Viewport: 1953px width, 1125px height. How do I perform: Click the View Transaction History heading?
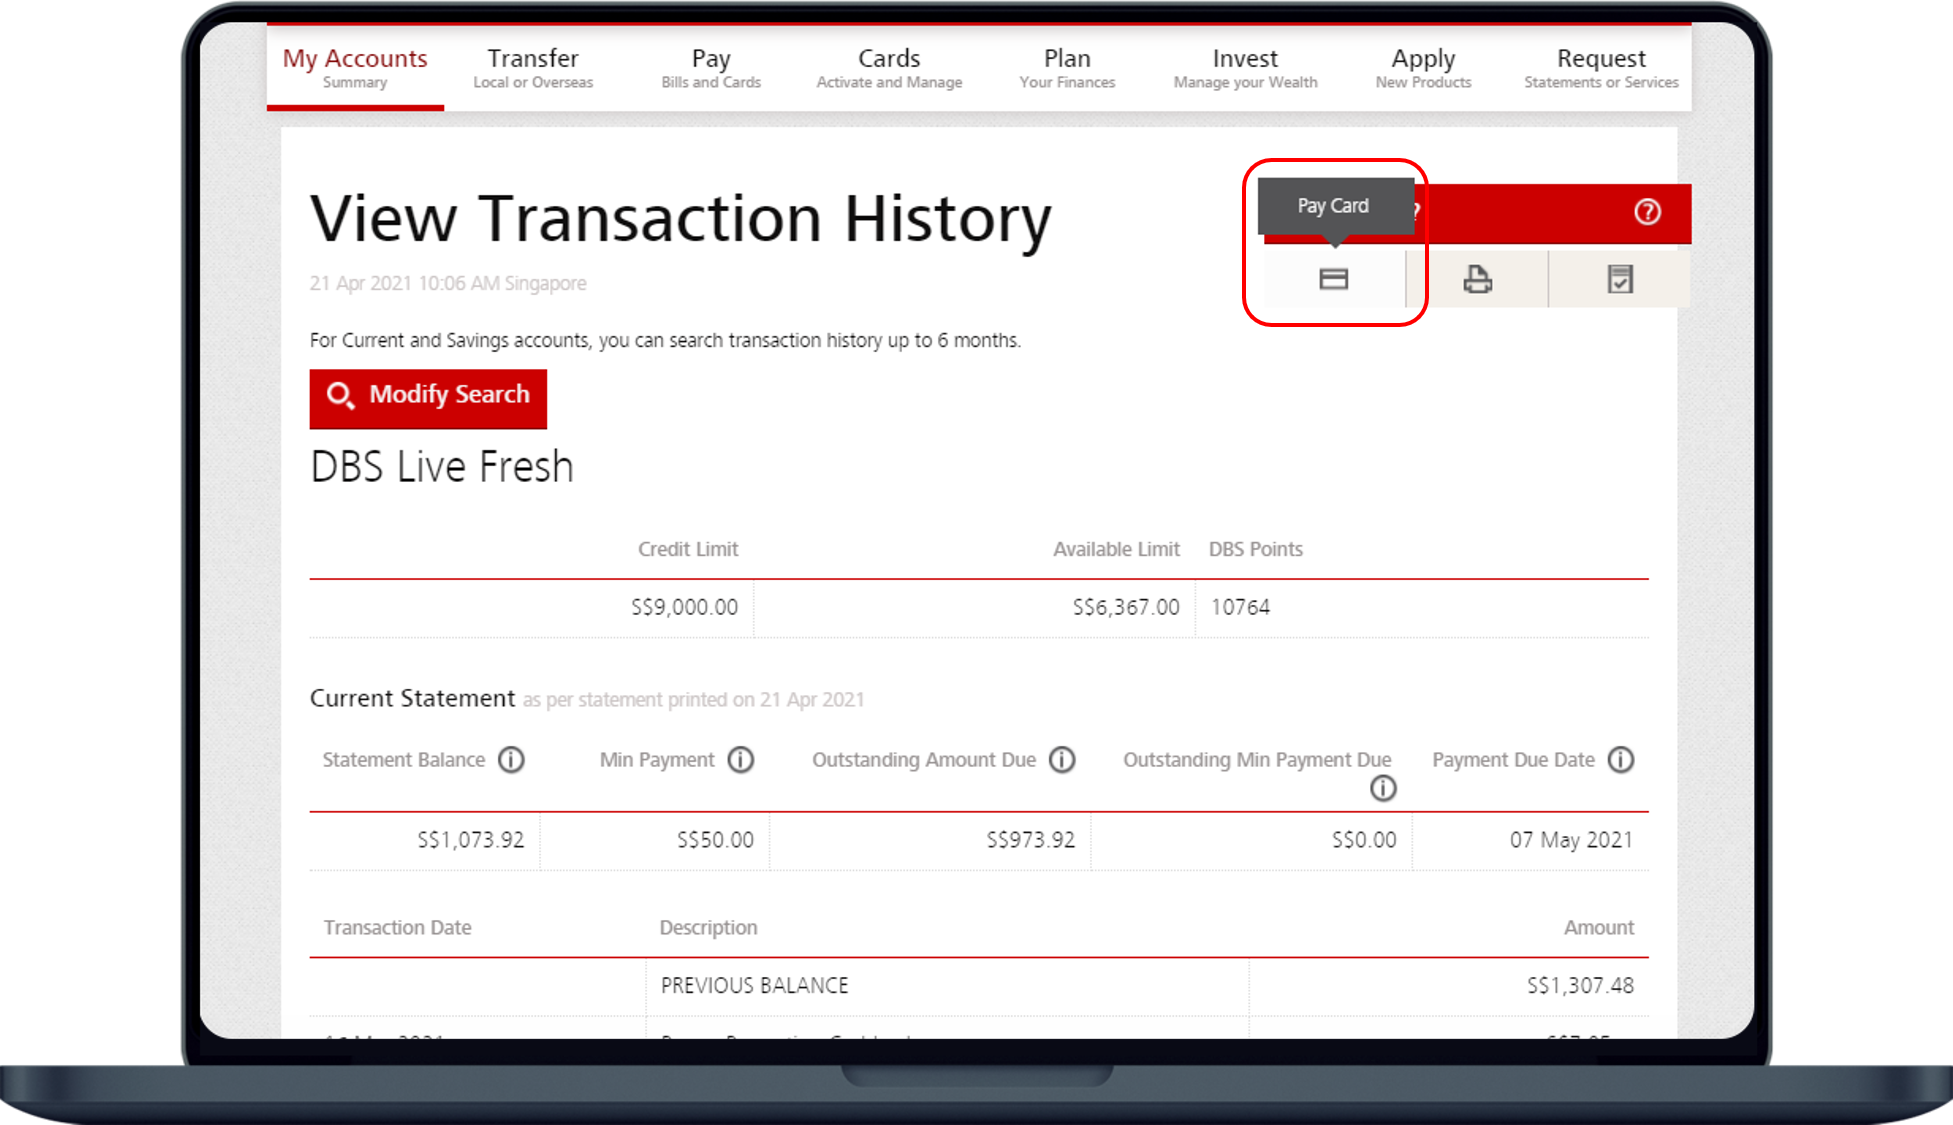pos(681,219)
